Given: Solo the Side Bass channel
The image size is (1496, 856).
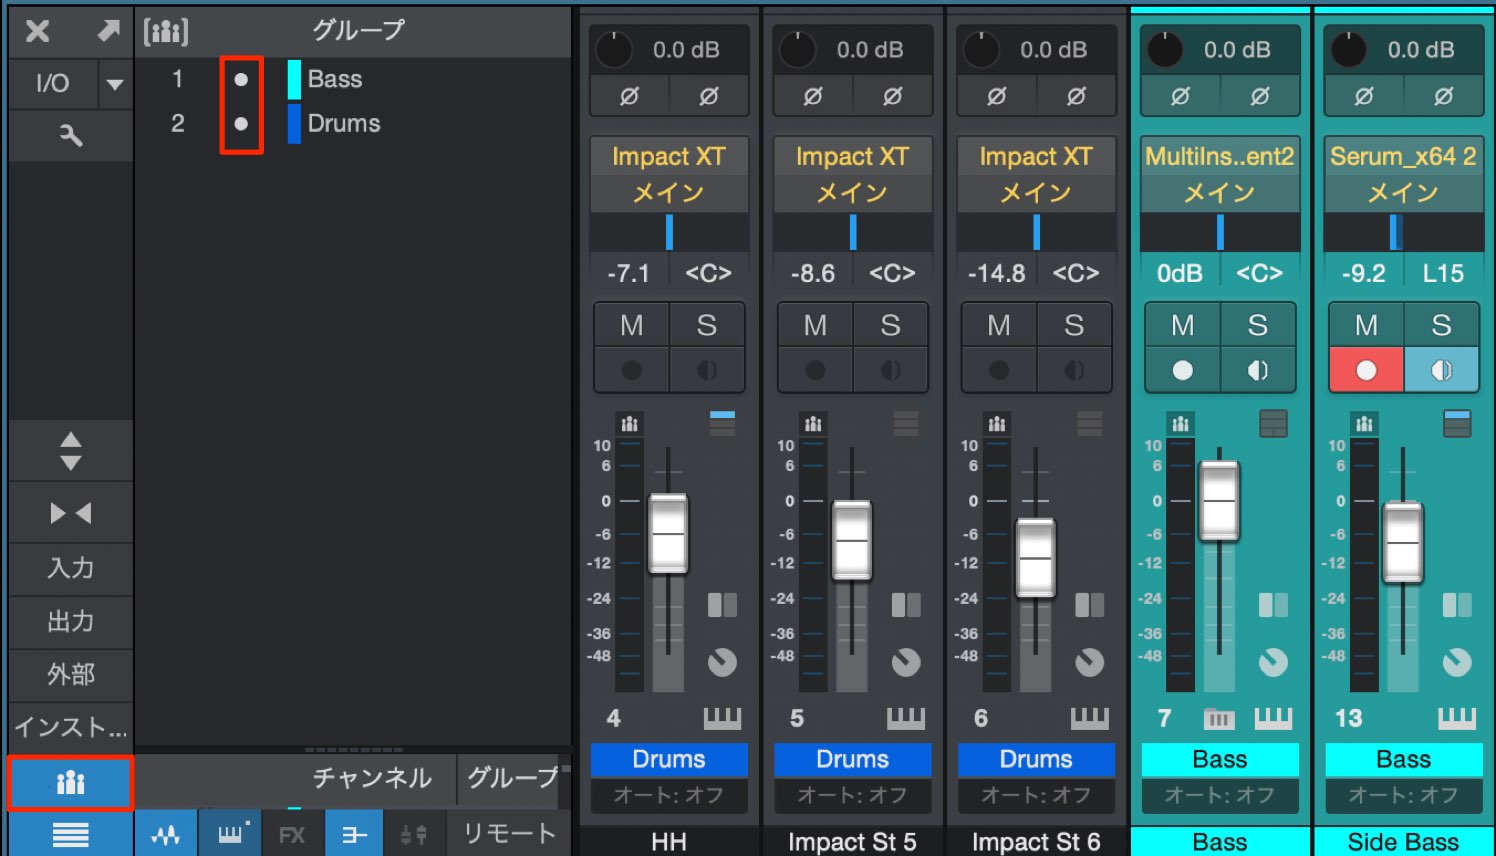Looking at the screenshot, I should point(1441,325).
